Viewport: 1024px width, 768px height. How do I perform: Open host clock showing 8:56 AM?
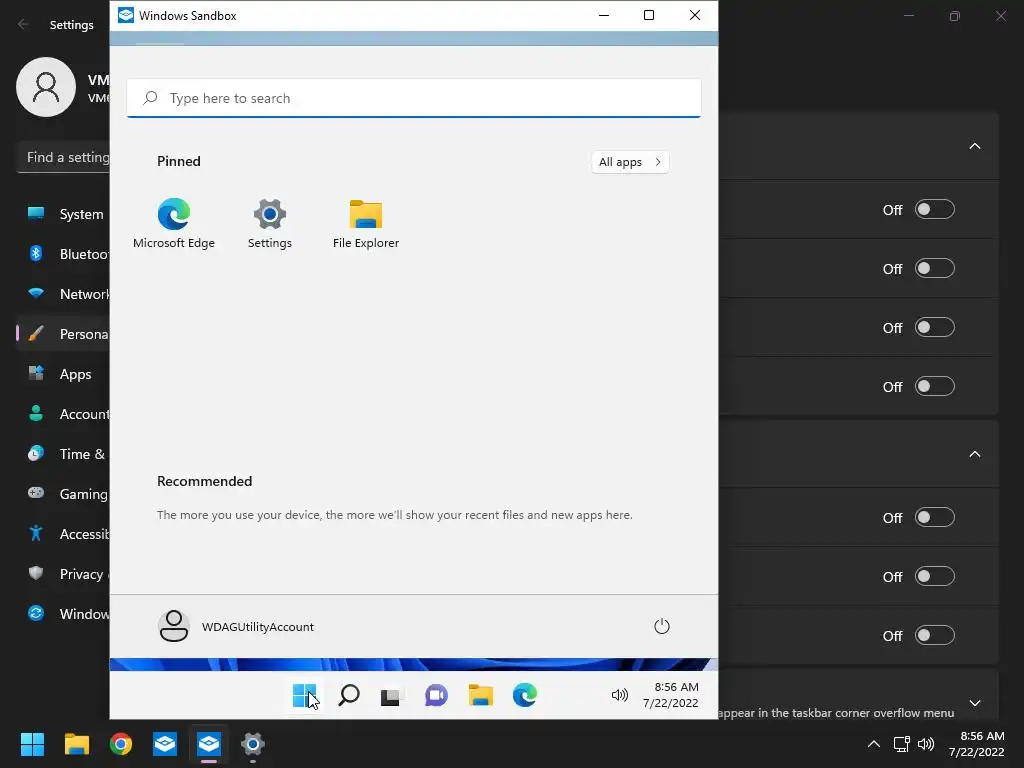click(x=976, y=744)
